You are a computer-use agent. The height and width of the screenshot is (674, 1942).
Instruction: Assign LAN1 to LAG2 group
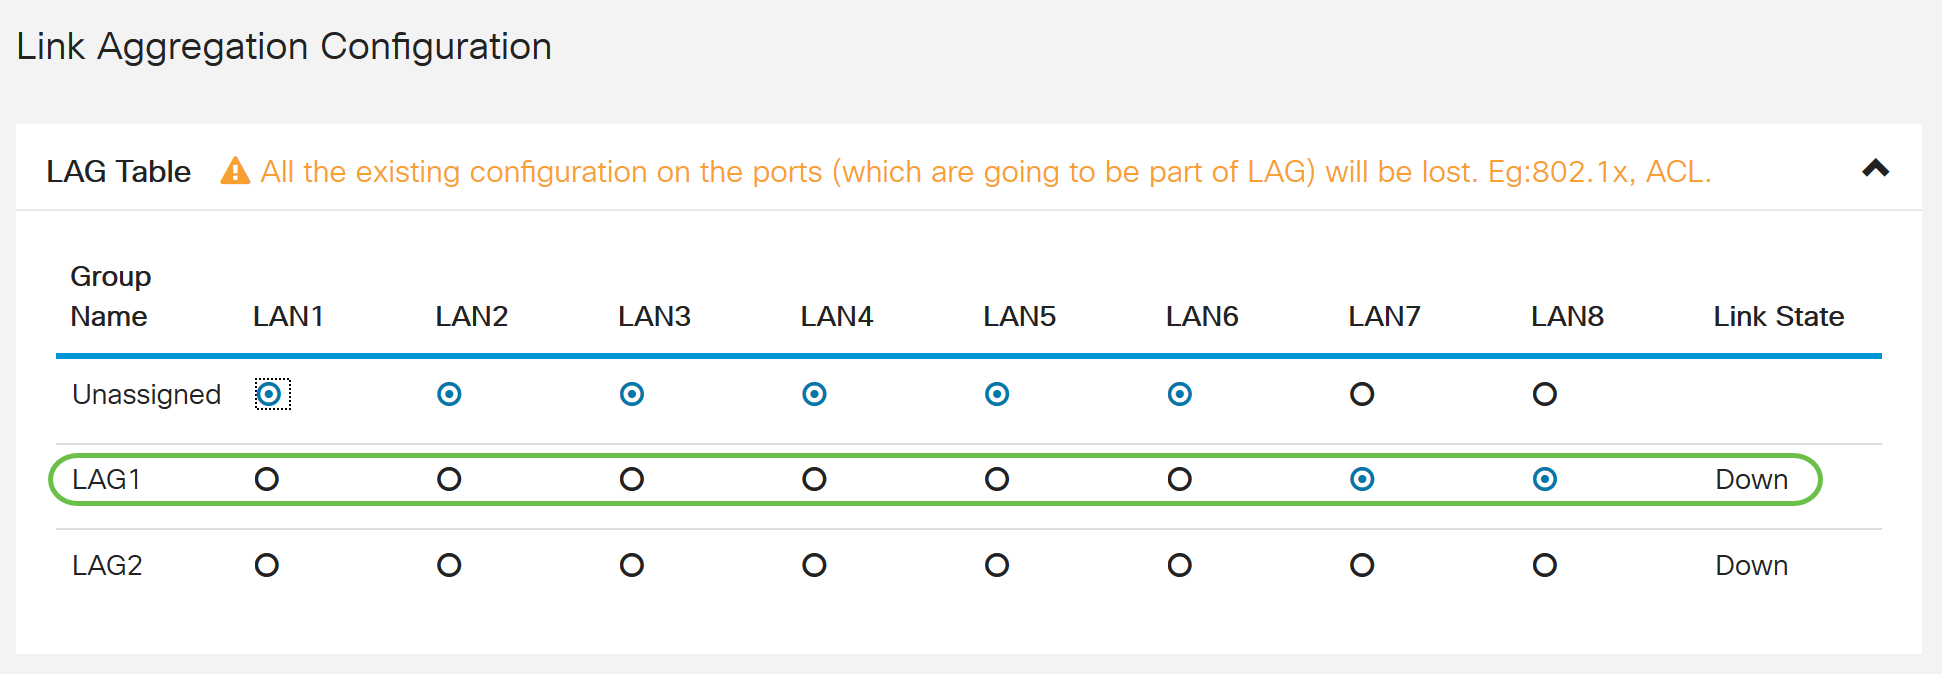pos(268,565)
